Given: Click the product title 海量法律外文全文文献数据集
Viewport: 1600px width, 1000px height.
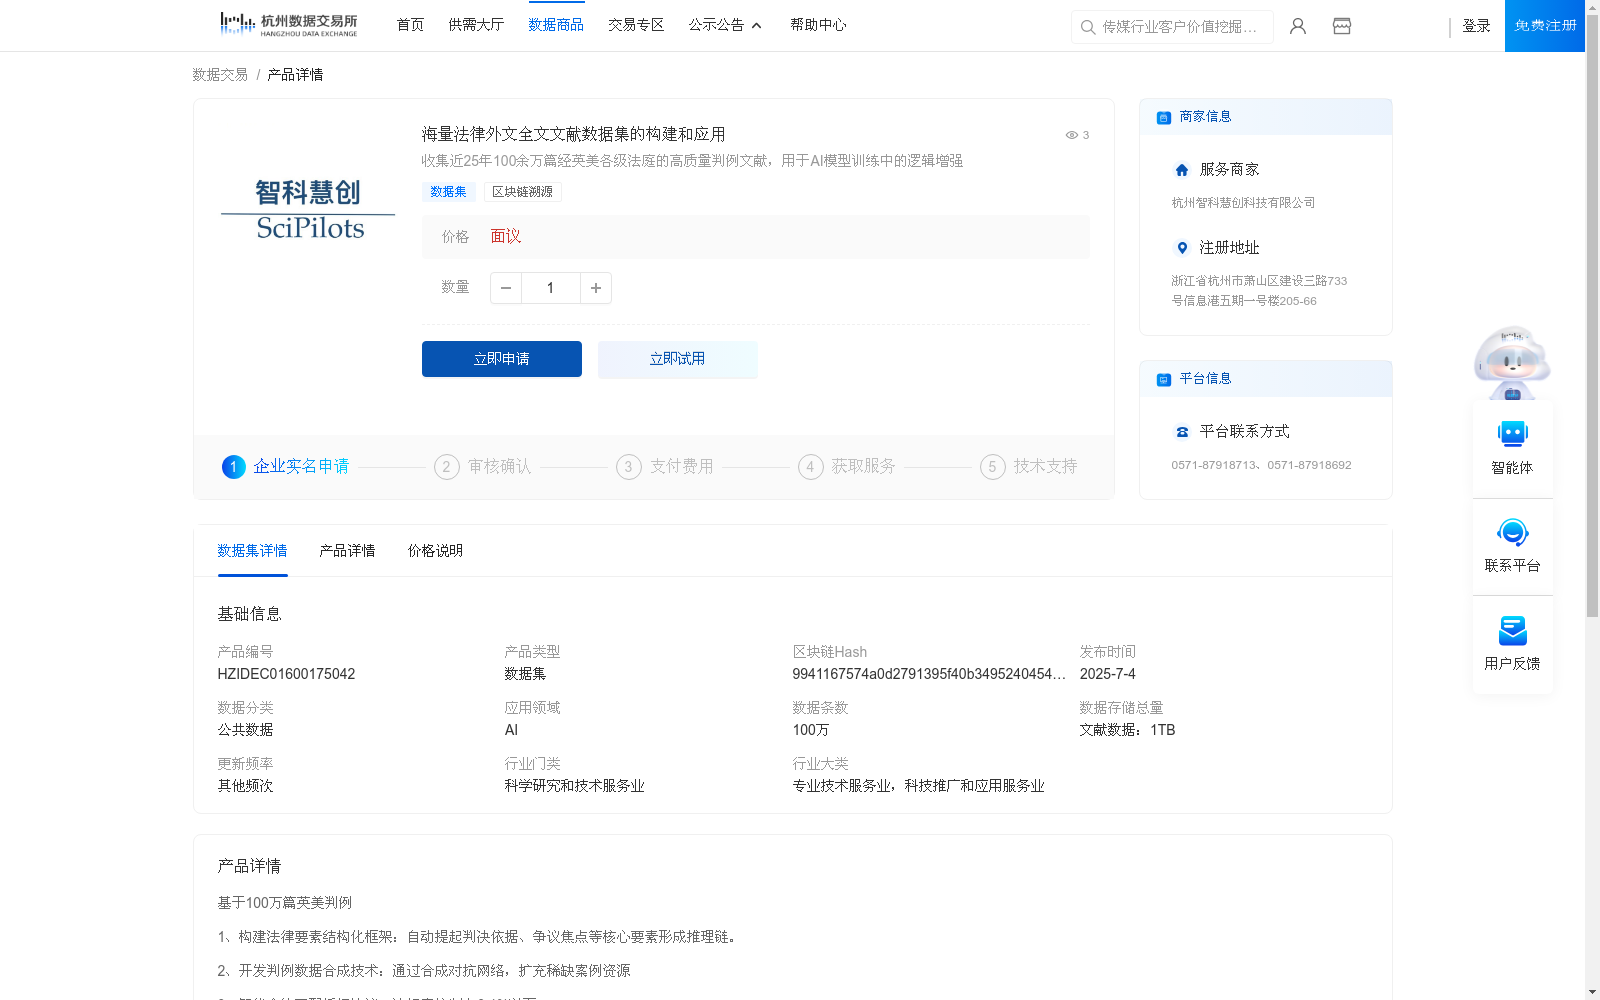Looking at the screenshot, I should coord(573,134).
